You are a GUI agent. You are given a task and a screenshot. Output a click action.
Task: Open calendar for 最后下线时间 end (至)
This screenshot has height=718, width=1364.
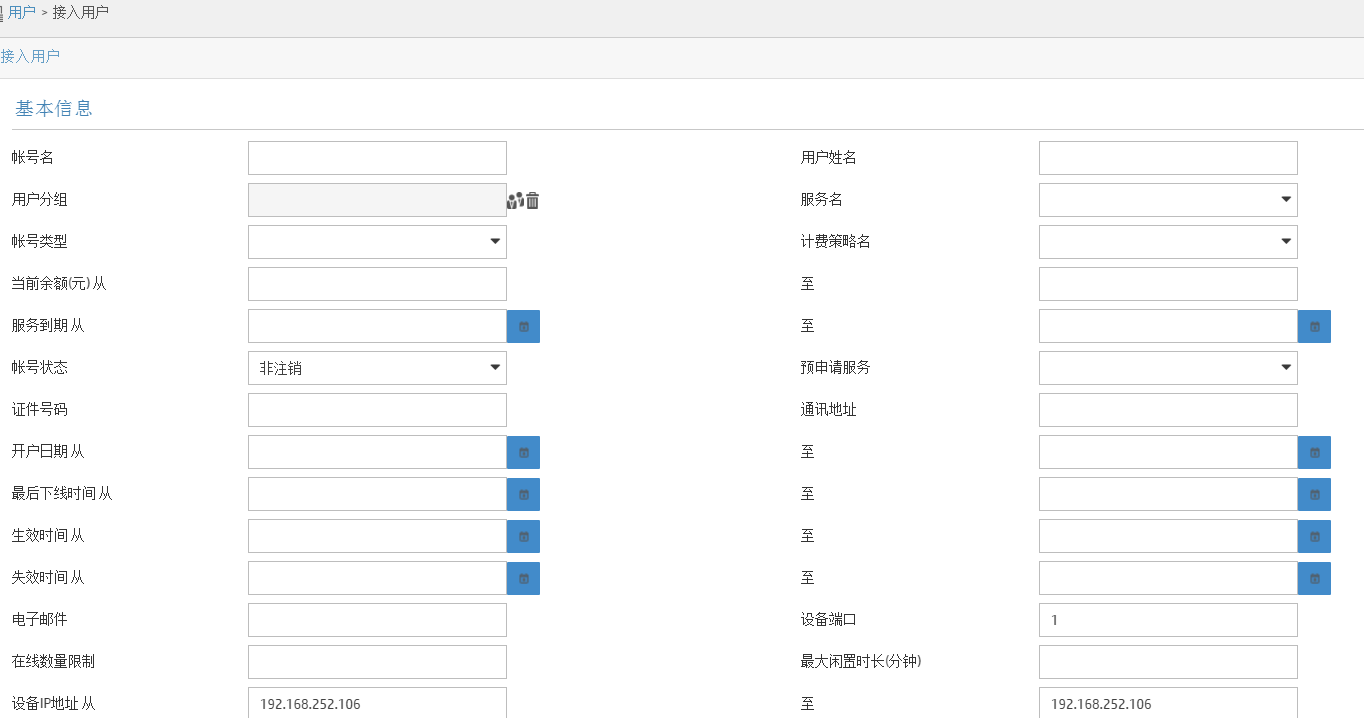[1314, 494]
